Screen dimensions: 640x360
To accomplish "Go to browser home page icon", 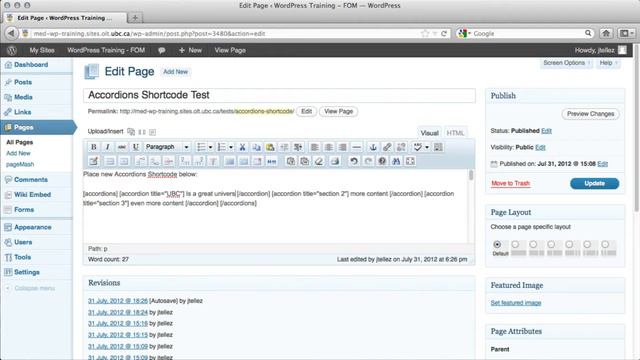I will 606,33.
